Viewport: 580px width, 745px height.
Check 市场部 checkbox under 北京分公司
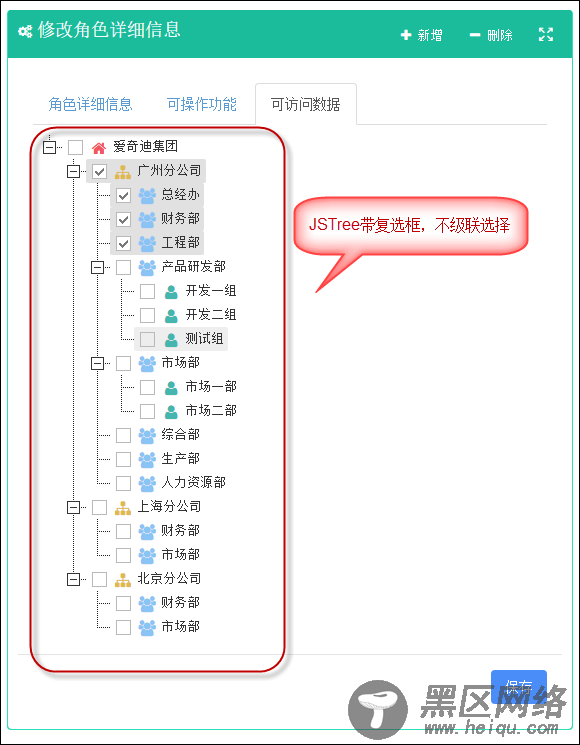pyautogui.click(x=124, y=627)
